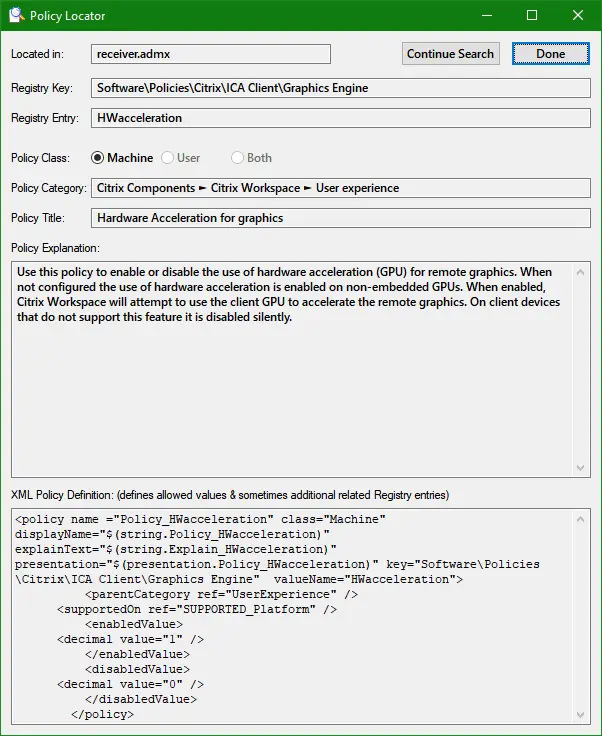The height and width of the screenshot is (736, 602).
Task: Minimize the Policy Locator window
Action: tap(487, 15)
